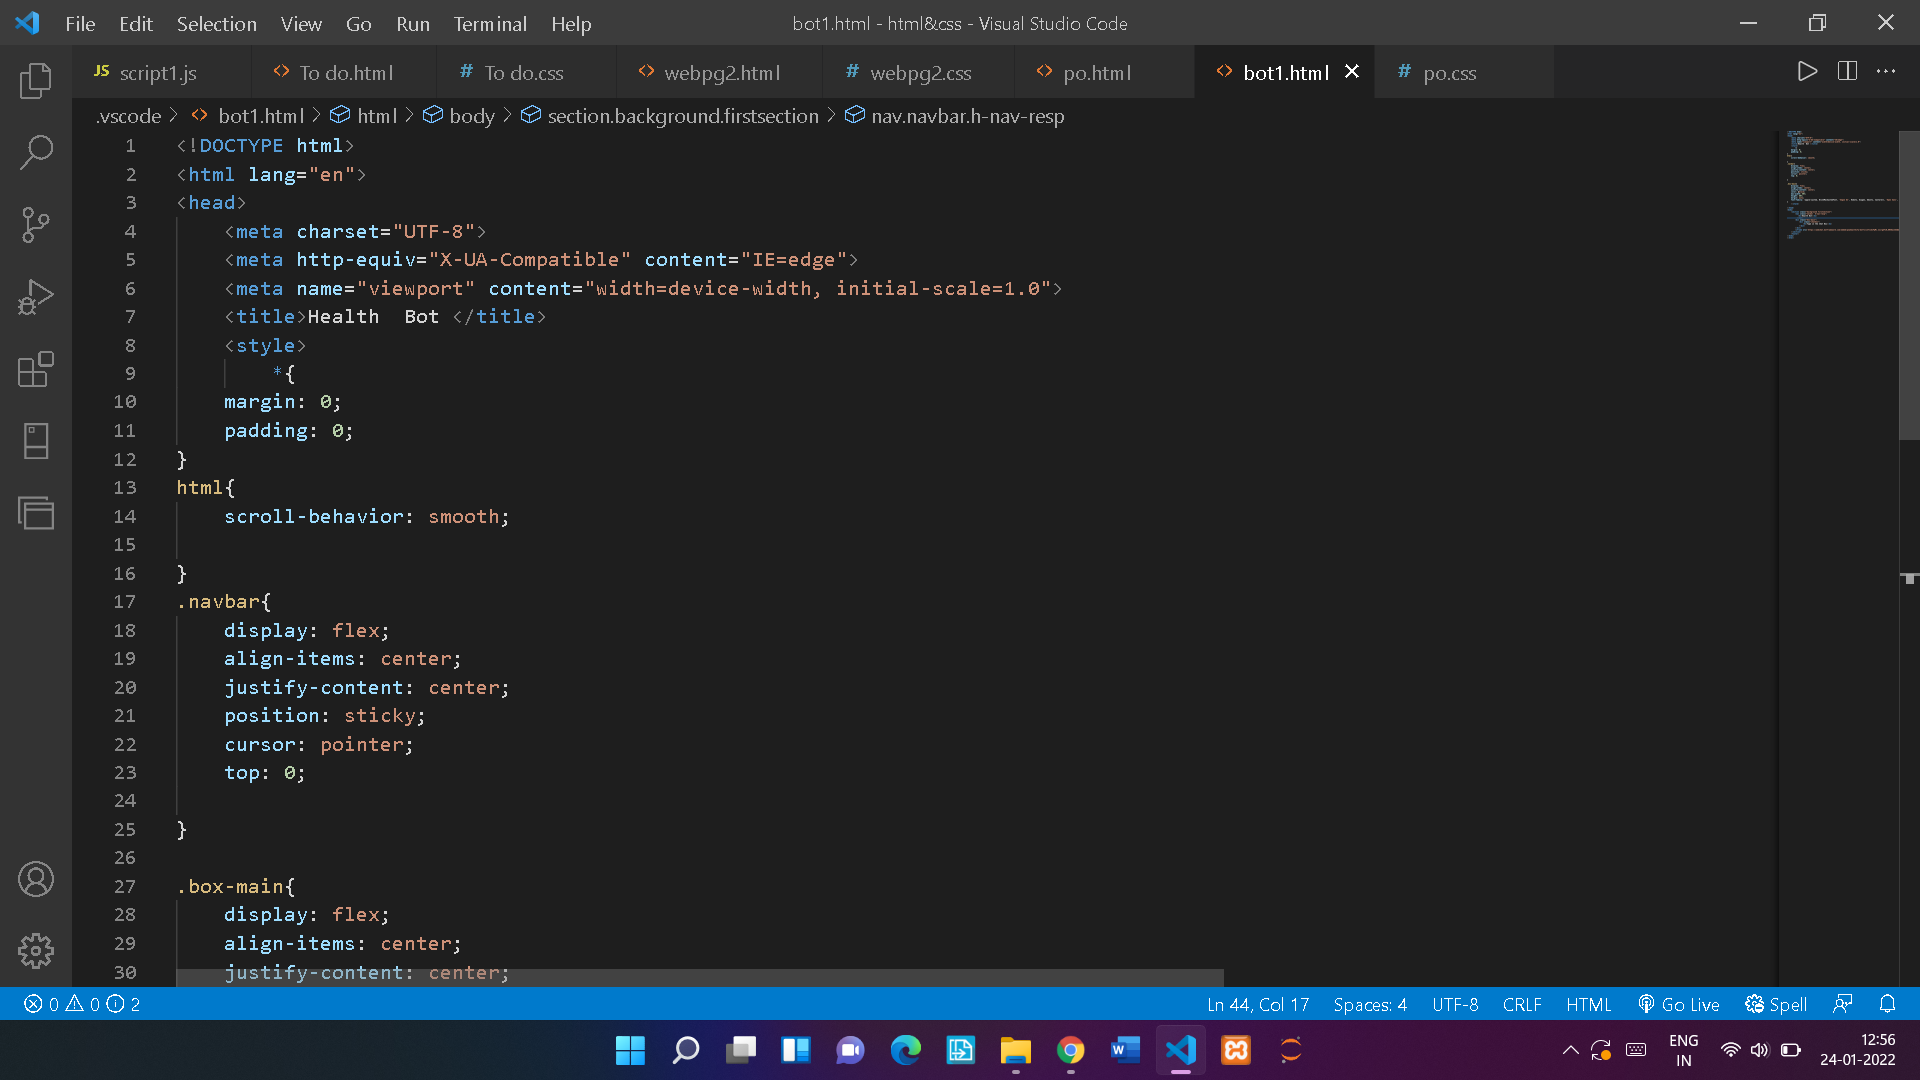Toggle notifications via the bell icon
The height and width of the screenshot is (1080, 1920).
tap(1886, 1004)
